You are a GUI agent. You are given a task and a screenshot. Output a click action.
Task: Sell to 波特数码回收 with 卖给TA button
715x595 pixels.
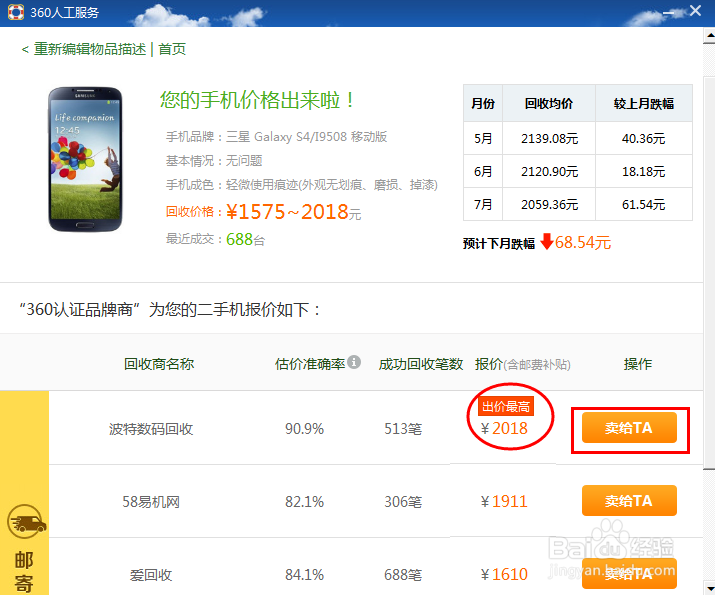click(x=629, y=428)
